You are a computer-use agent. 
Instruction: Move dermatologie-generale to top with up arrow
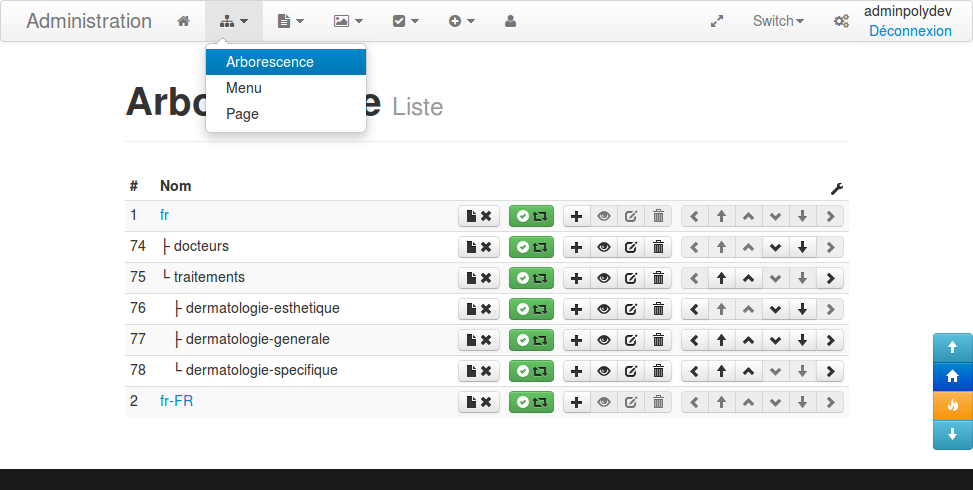(x=720, y=340)
